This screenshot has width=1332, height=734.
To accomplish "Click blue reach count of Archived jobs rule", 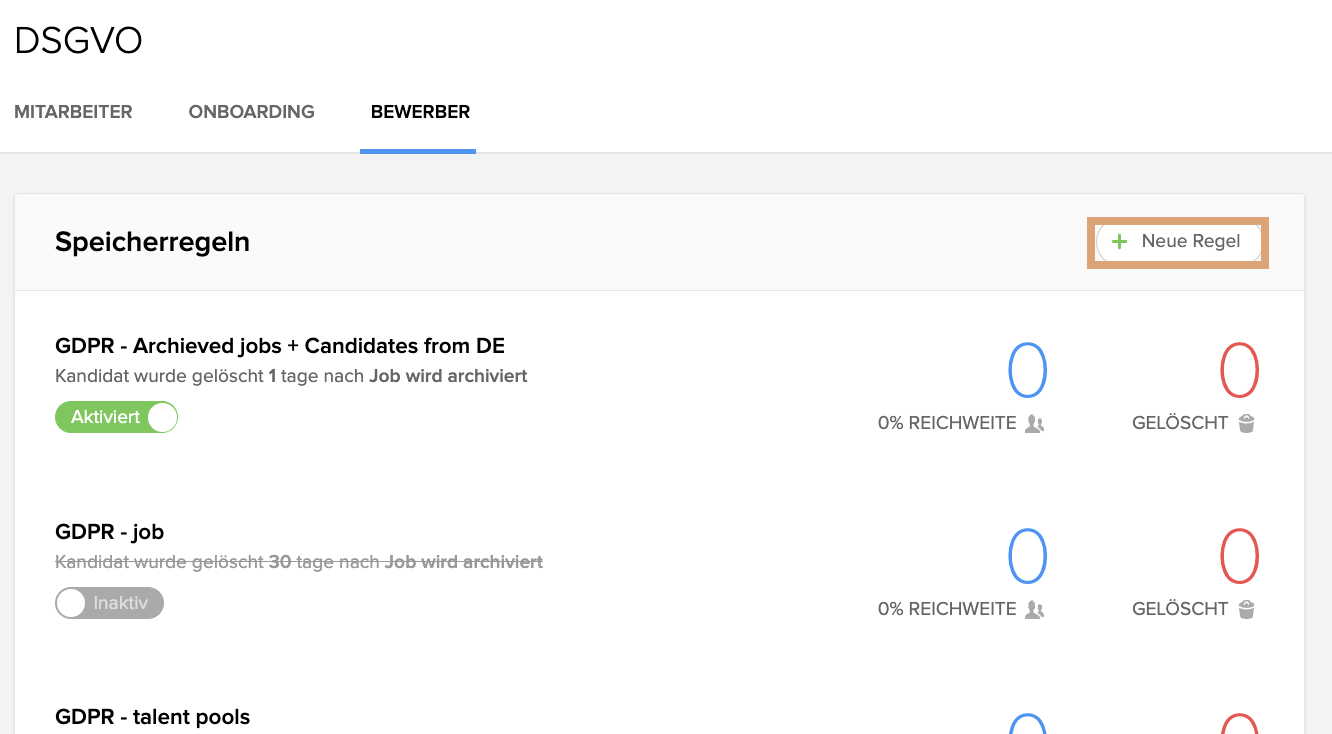I will point(1027,370).
